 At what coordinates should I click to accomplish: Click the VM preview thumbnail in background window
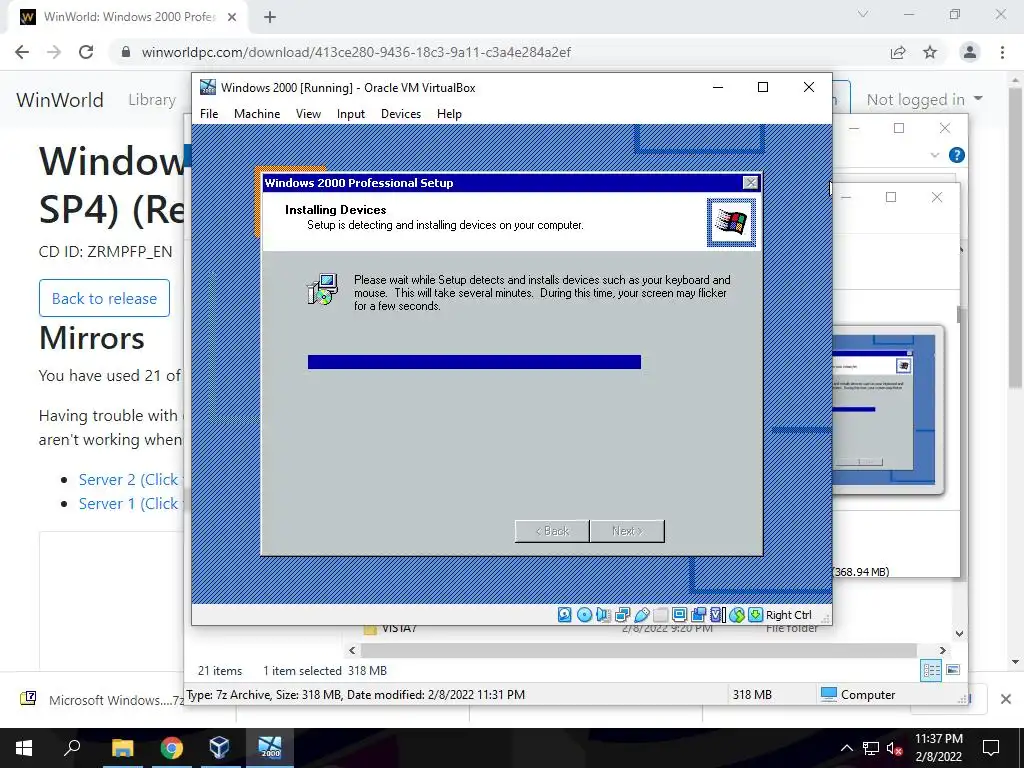(x=888, y=409)
